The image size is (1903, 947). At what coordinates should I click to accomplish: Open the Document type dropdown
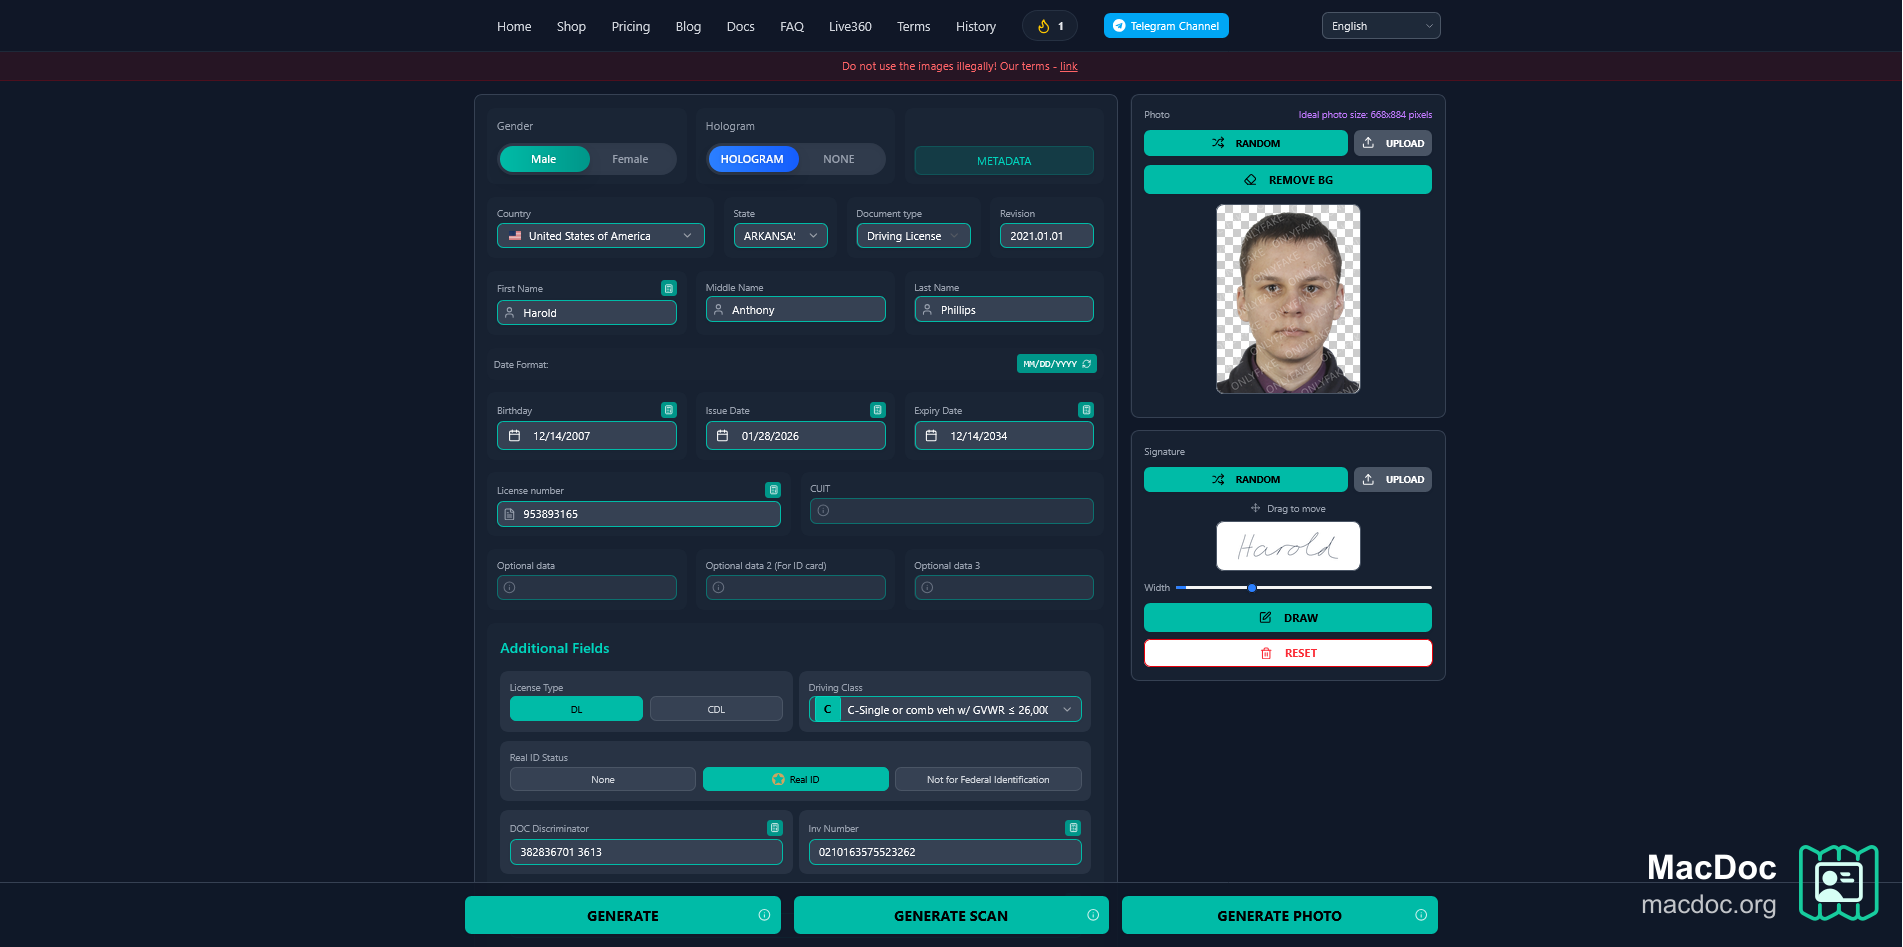(914, 236)
